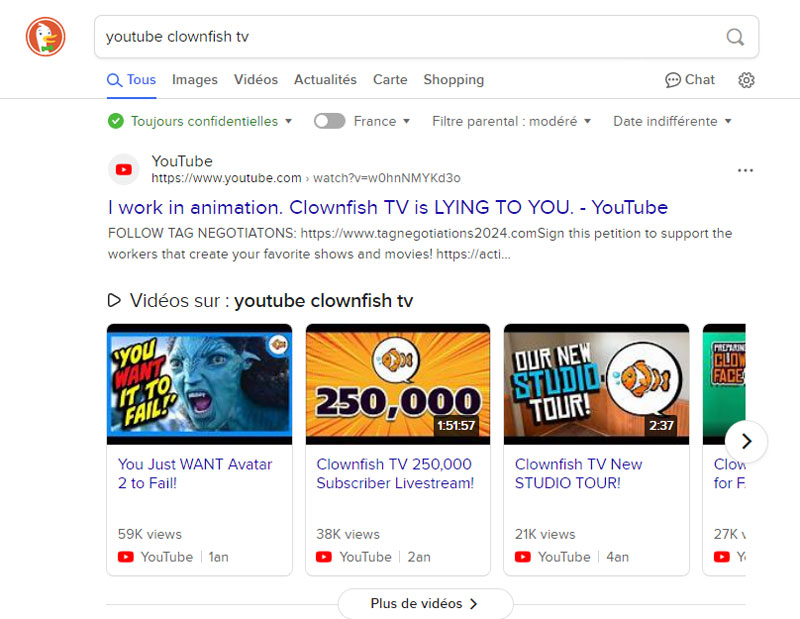Click '21K views' text
800x619 pixels.
click(x=545, y=534)
